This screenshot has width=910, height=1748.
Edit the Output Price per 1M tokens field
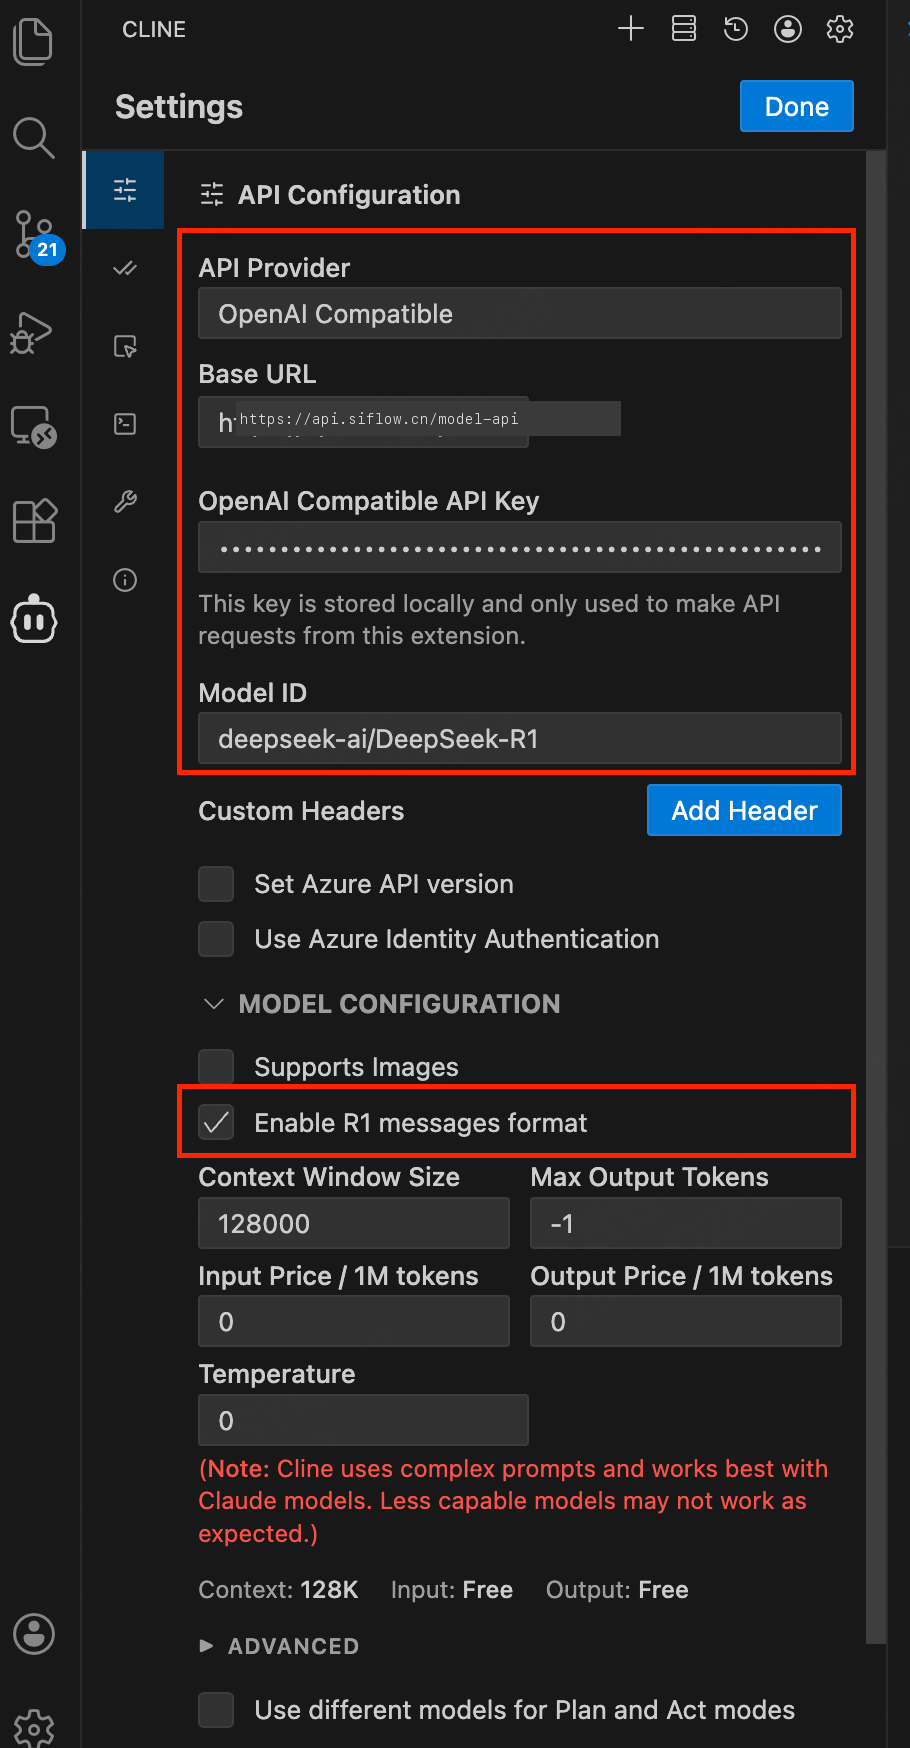pyautogui.click(x=686, y=1321)
